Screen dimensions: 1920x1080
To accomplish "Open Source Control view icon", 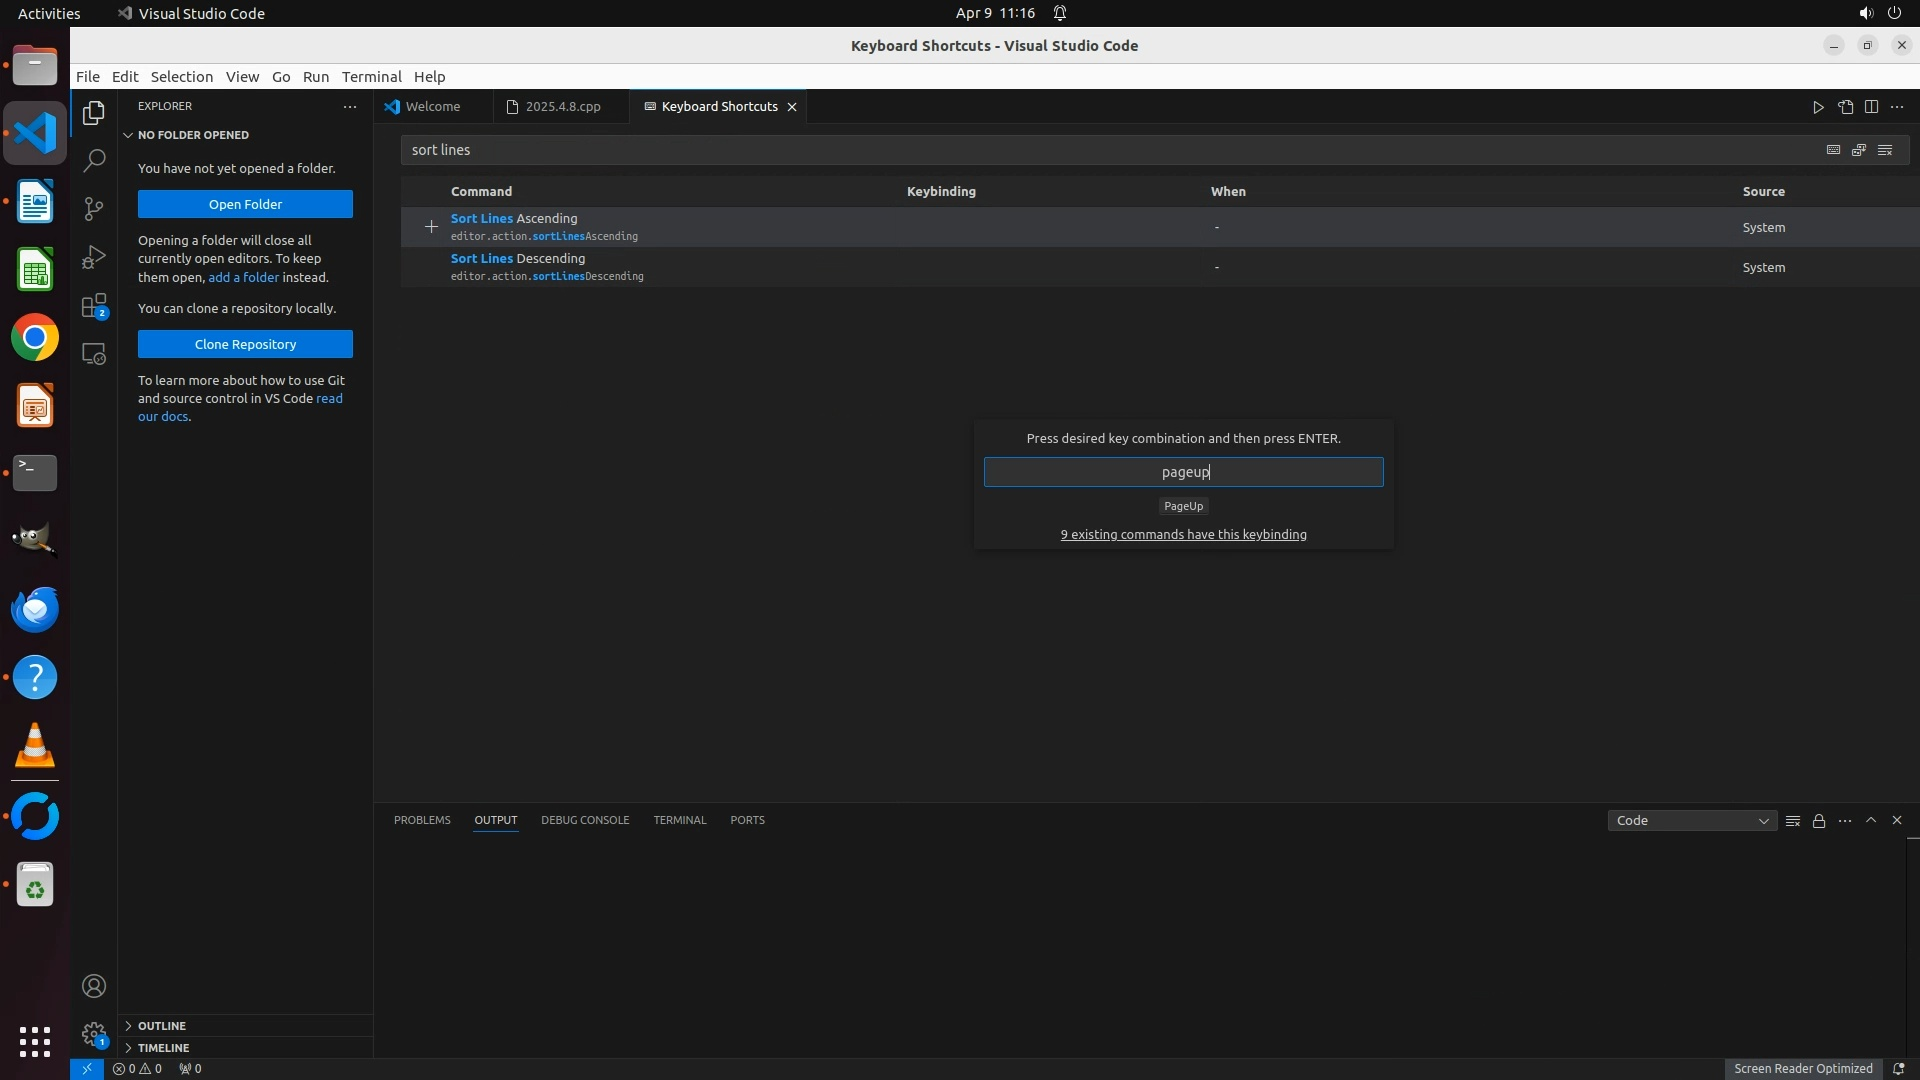I will [x=94, y=208].
